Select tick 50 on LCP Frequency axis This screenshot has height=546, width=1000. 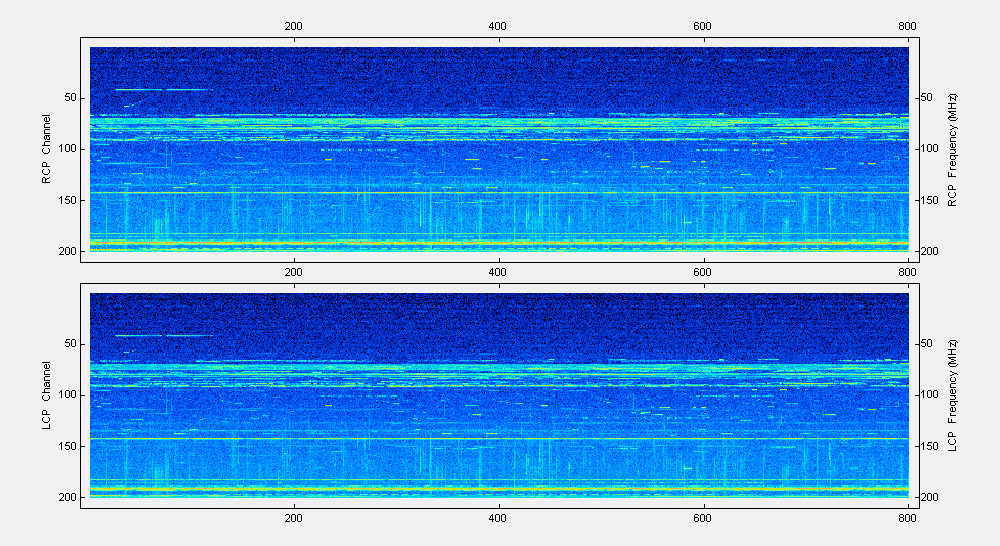[x=926, y=343]
